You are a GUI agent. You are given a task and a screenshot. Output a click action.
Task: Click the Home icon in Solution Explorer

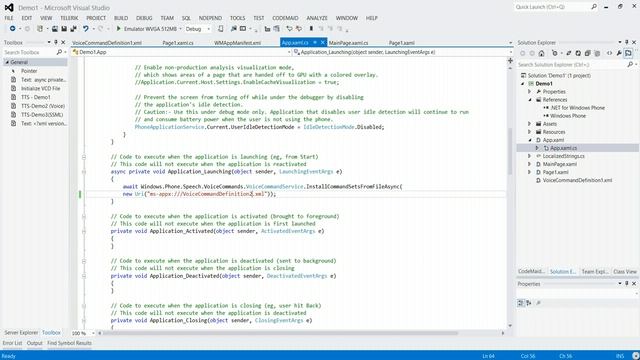coord(541,53)
